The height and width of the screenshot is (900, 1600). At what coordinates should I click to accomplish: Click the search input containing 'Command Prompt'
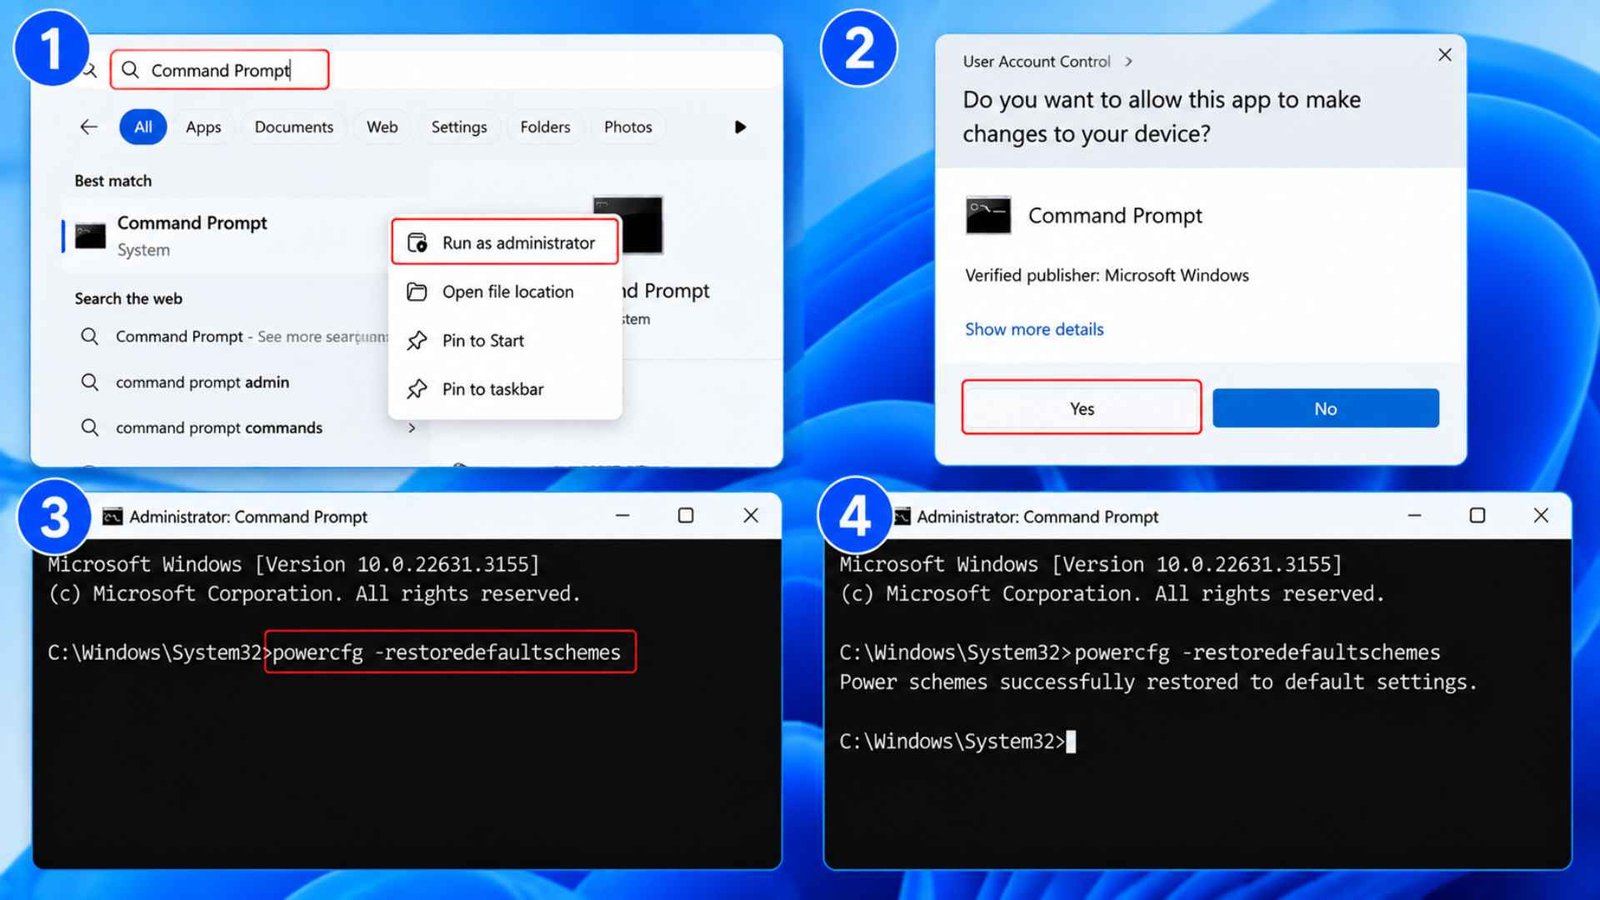tap(220, 70)
